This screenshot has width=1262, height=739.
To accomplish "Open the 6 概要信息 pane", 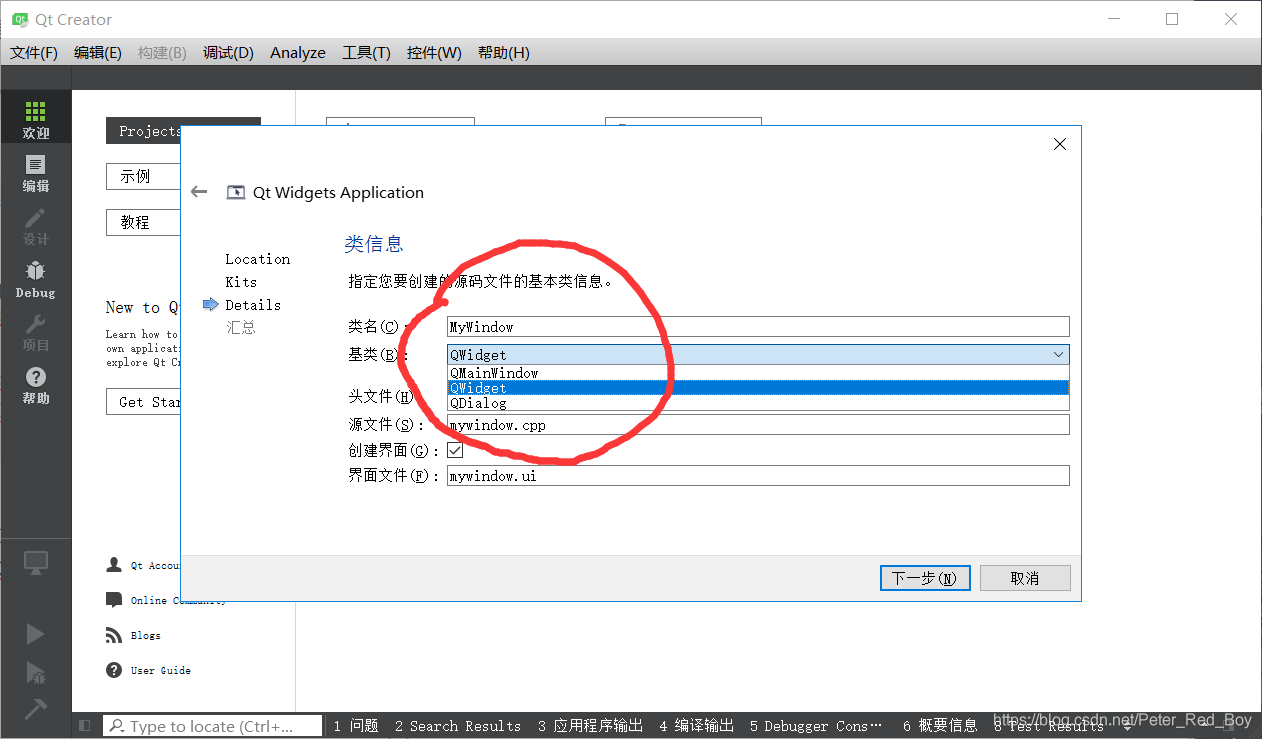I will pos(940,726).
